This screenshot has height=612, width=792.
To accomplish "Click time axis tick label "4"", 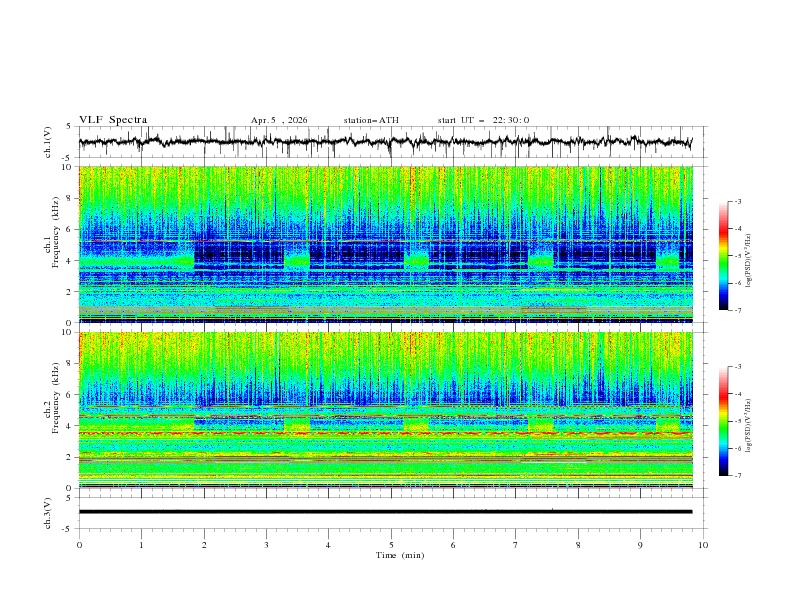I will click(328, 545).
